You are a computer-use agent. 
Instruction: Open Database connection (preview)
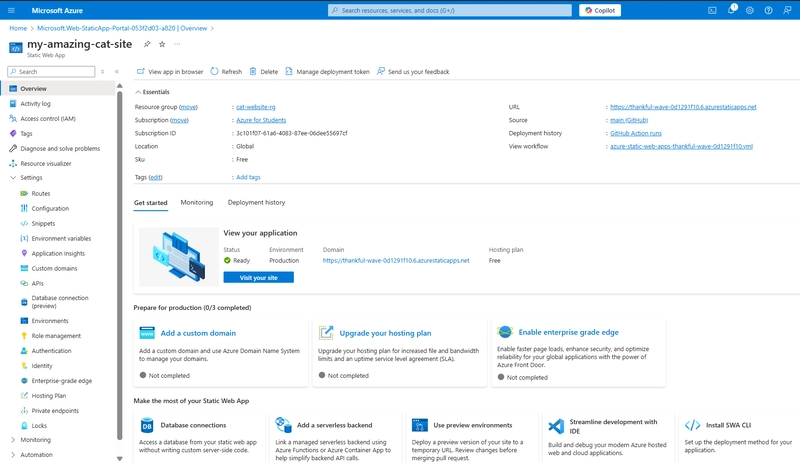(x=62, y=302)
